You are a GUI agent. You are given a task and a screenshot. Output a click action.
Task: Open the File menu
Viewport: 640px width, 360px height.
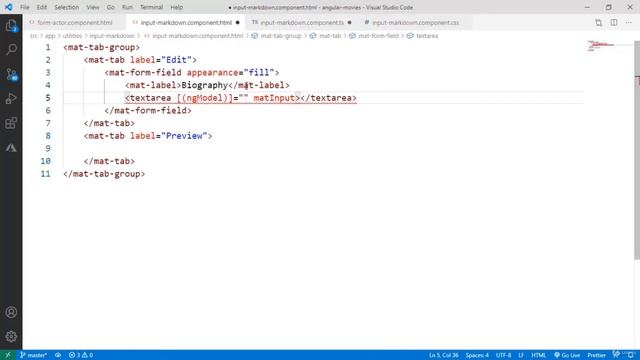click(x=24, y=7)
